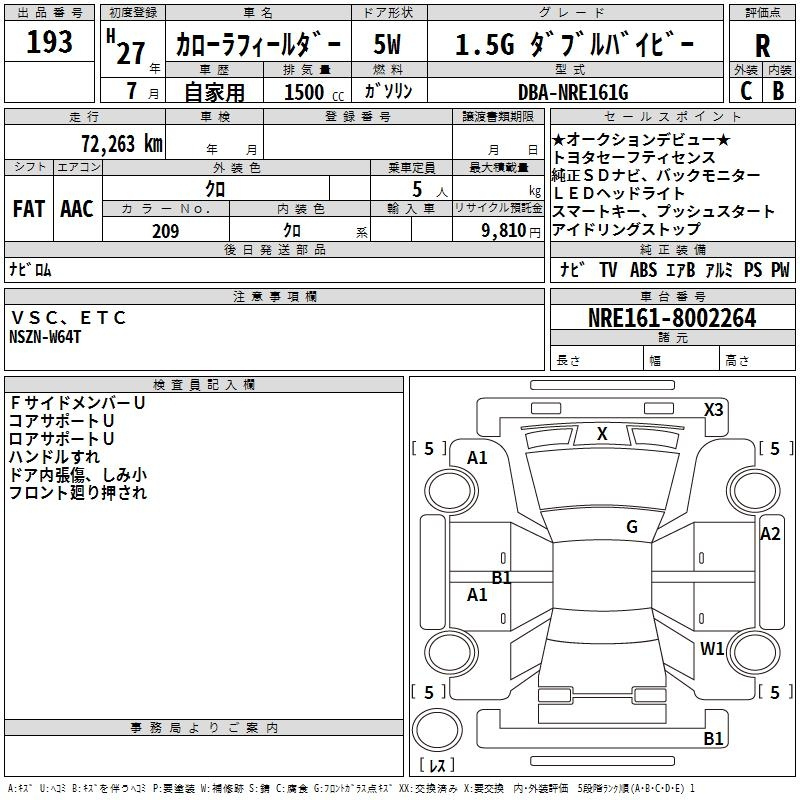Click the lot number 193
Screen dimensions: 800x800
[50, 42]
